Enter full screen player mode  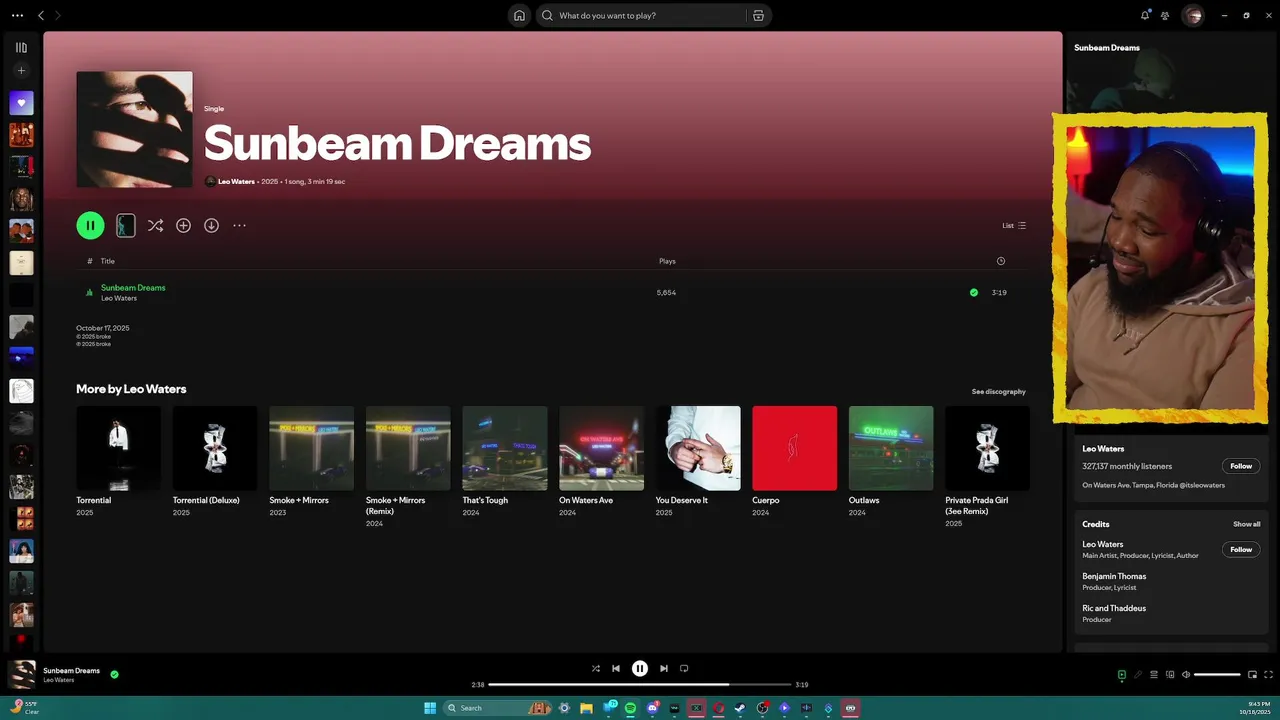(x=1268, y=675)
